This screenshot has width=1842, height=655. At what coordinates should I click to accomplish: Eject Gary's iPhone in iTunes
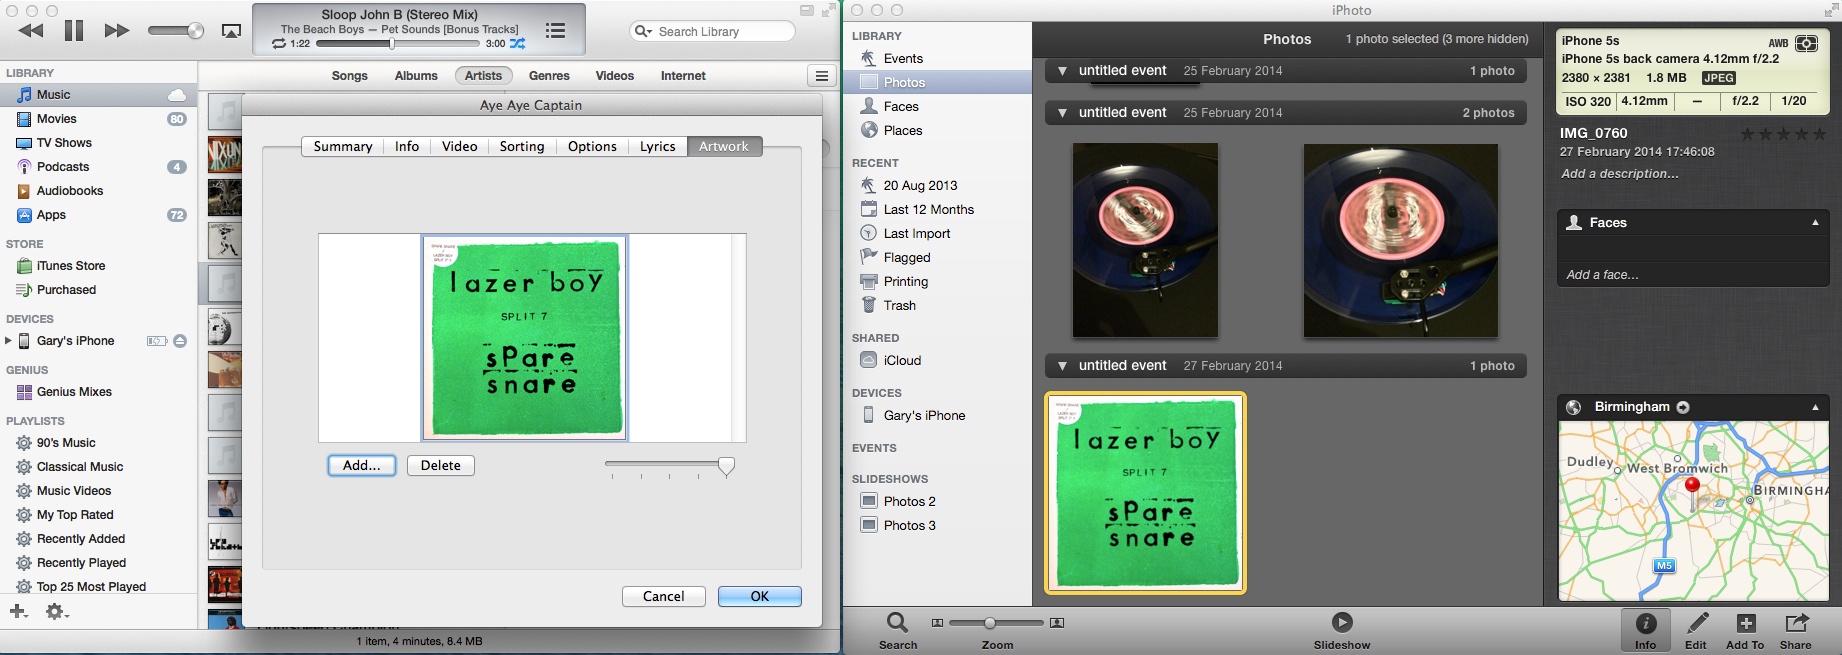click(x=180, y=341)
